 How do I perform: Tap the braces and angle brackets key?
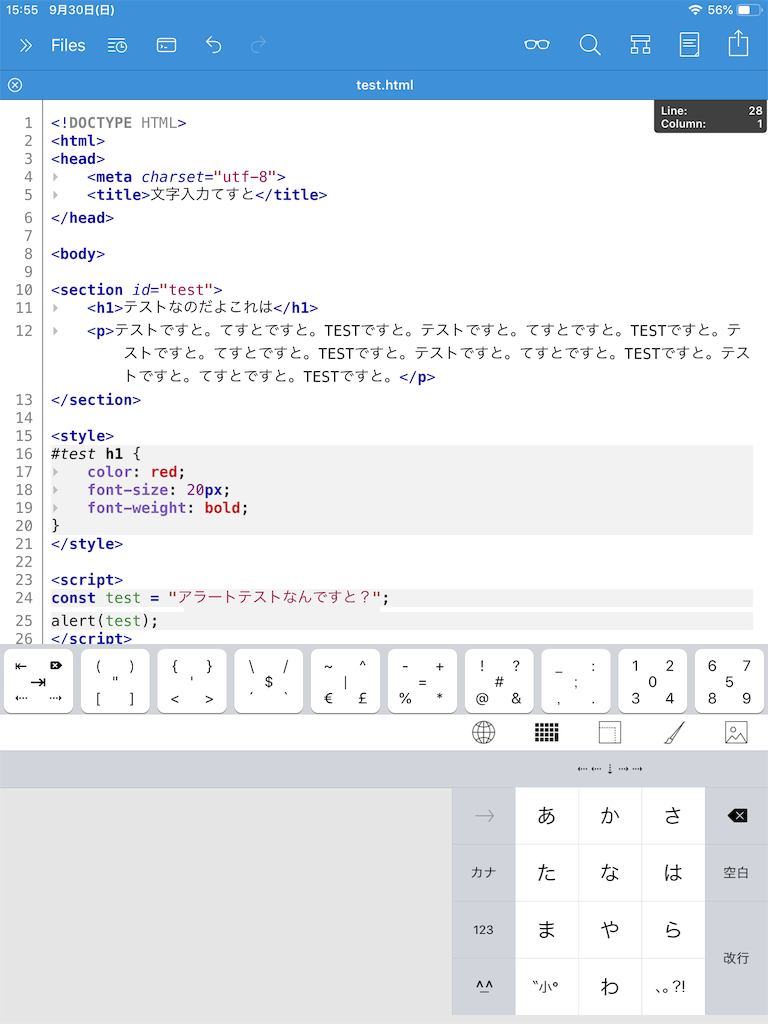click(x=192, y=681)
